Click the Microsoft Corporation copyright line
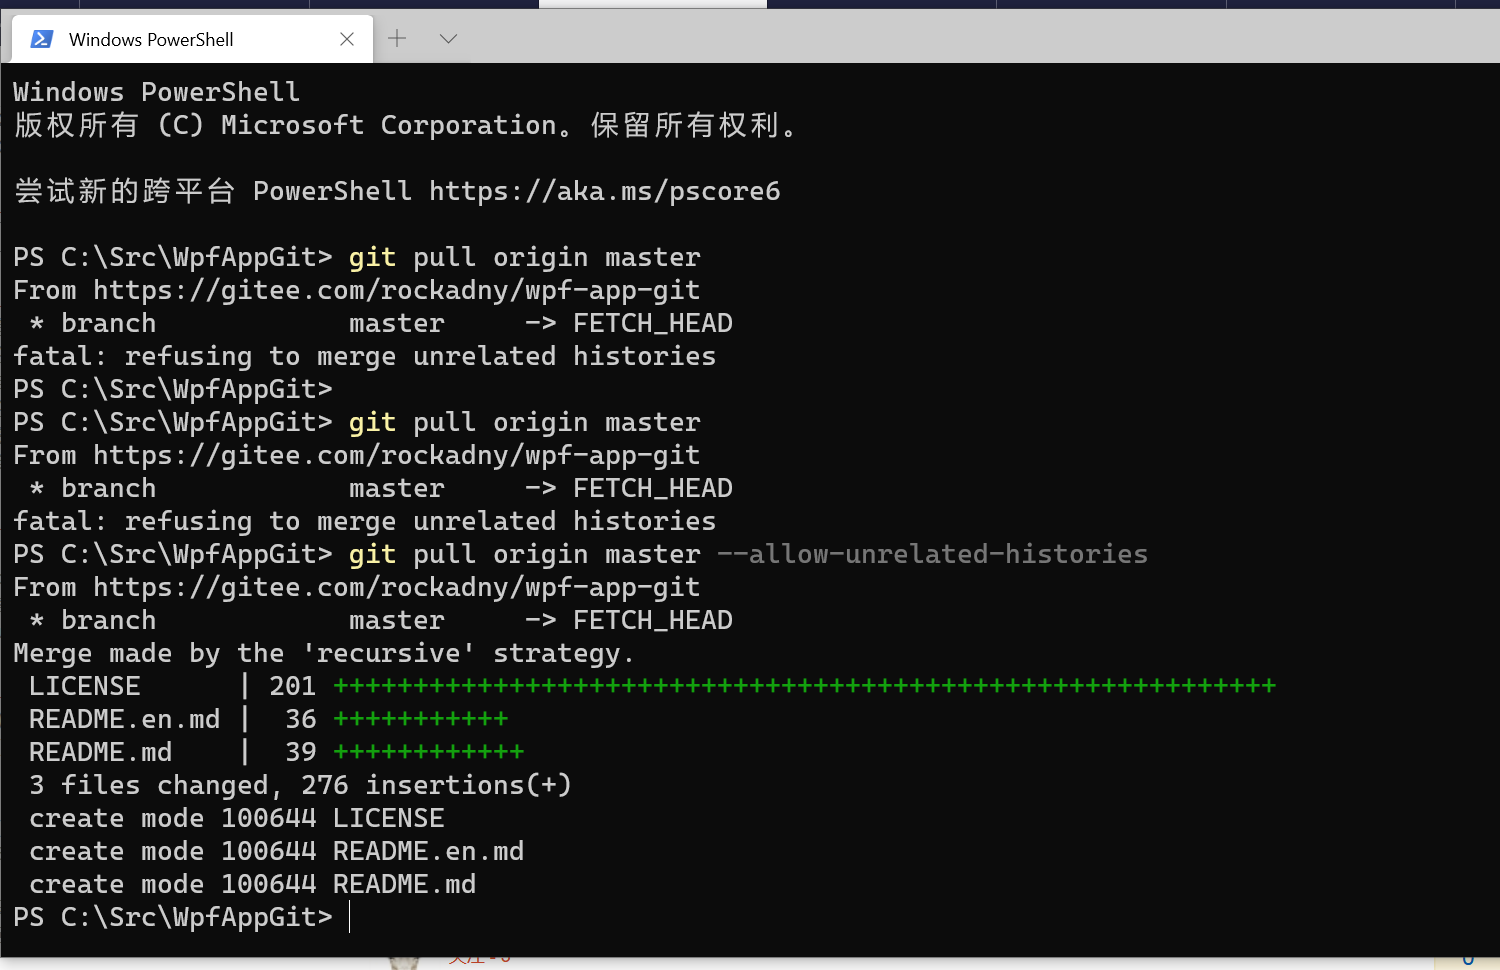This screenshot has width=1500, height=970. coord(406,125)
